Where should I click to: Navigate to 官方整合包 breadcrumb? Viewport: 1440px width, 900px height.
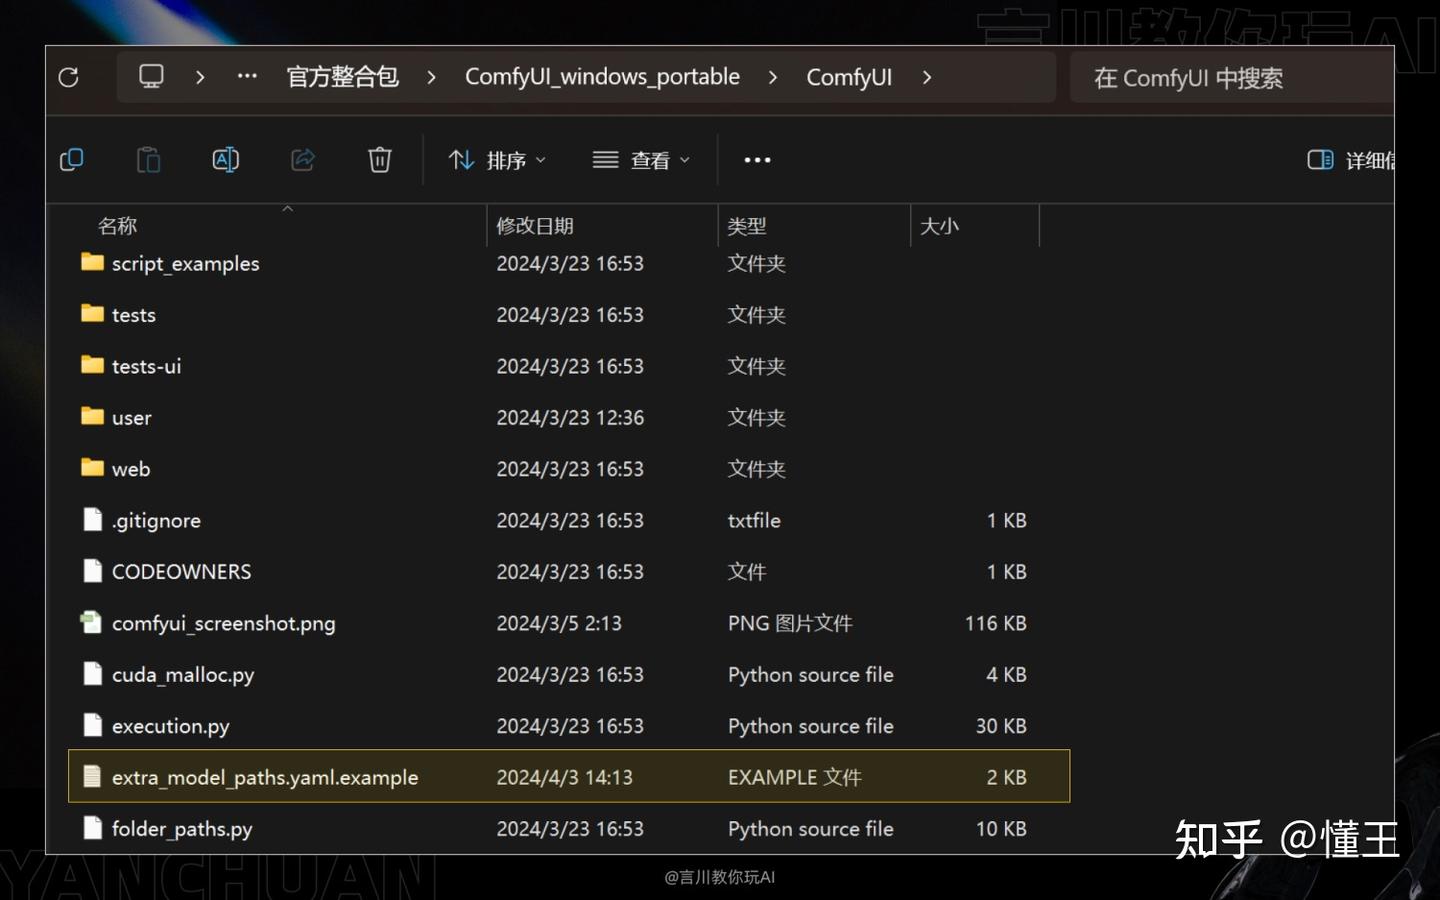click(x=343, y=77)
